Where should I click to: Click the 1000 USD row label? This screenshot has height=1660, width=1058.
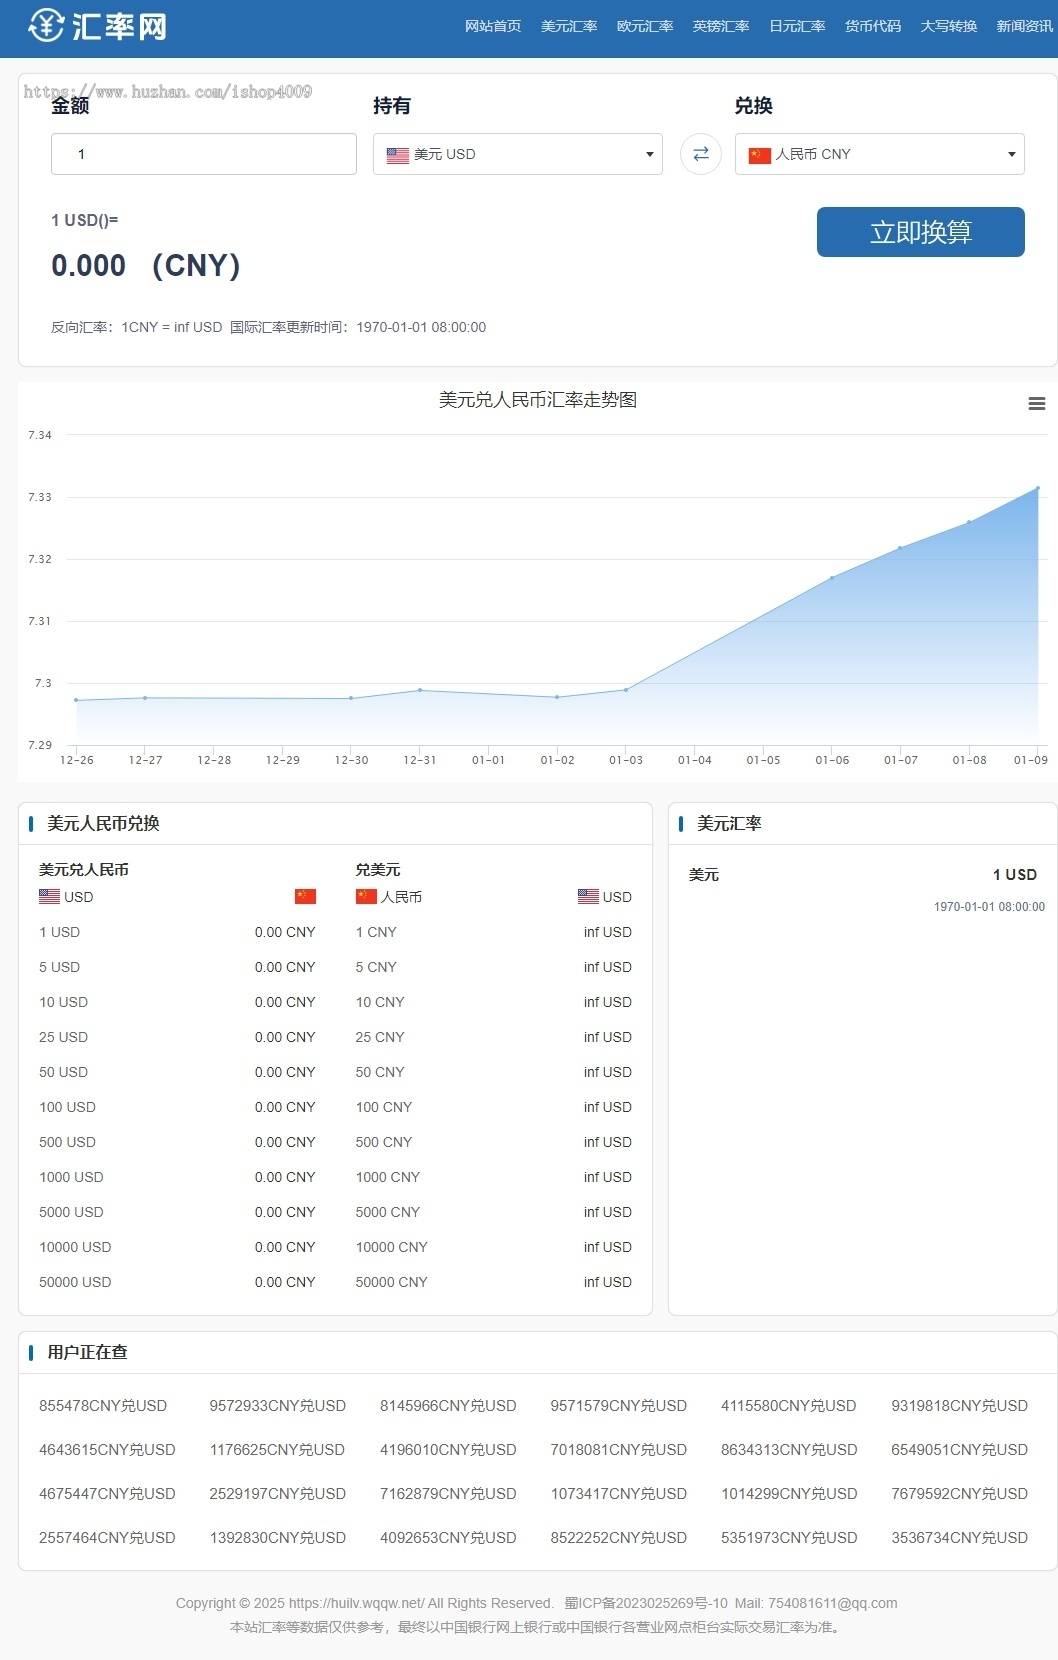[71, 1177]
